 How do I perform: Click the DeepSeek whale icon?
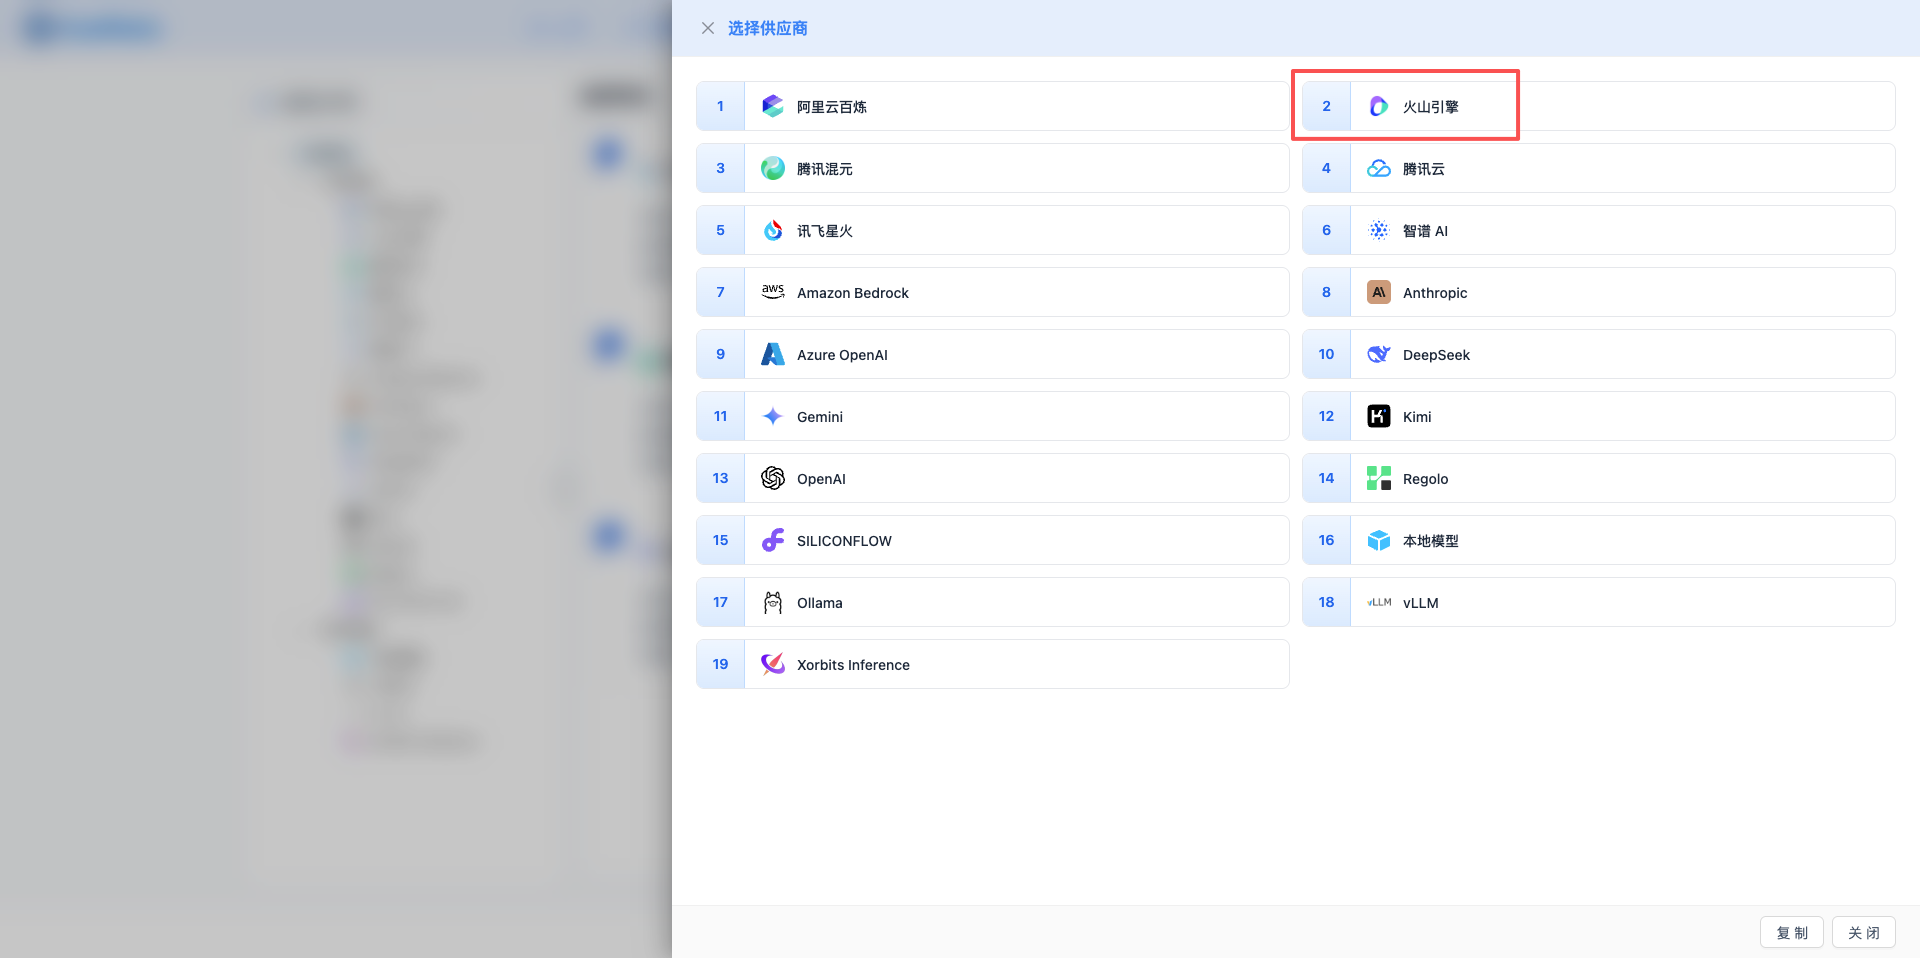[1378, 354]
